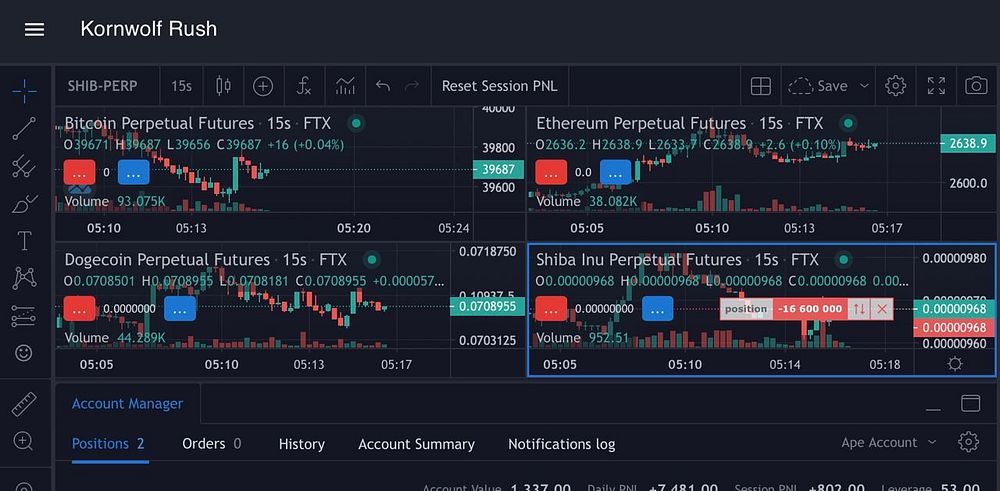Open the History tab
1000x491 pixels.
302,444
